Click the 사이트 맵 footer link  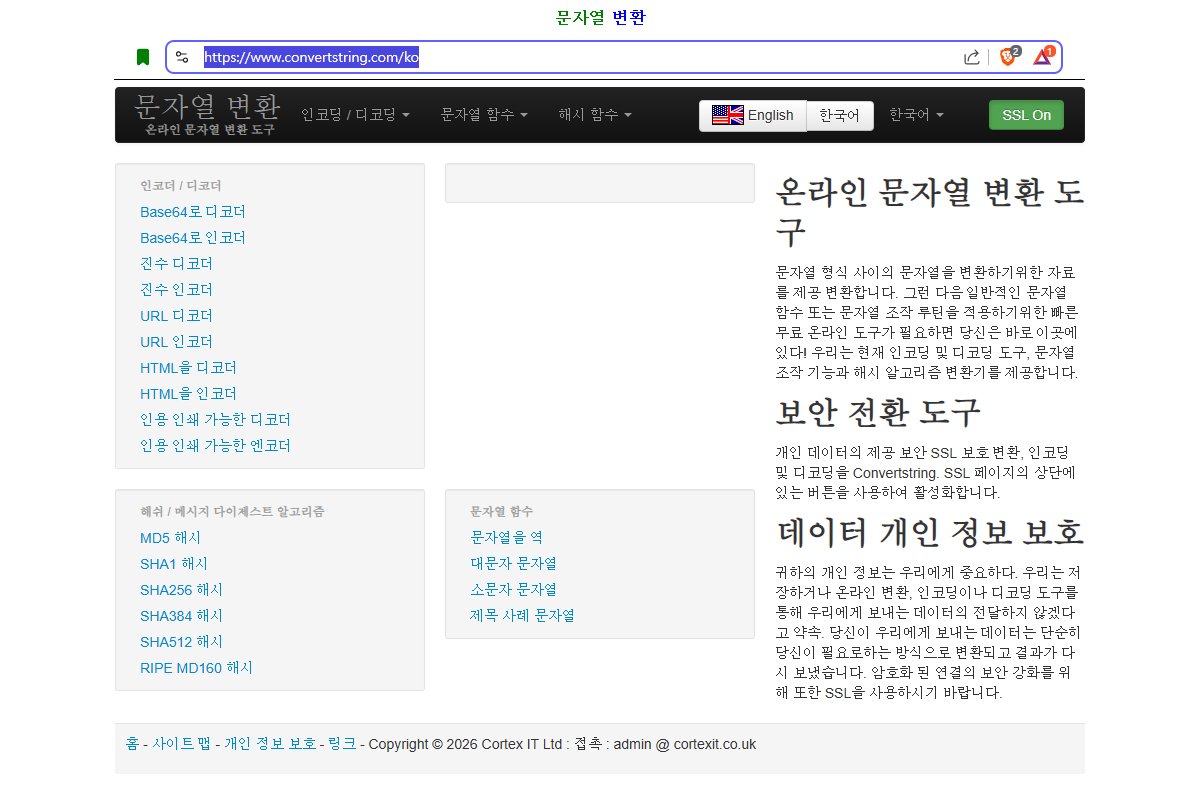pyautogui.click(x=181, y=744)
